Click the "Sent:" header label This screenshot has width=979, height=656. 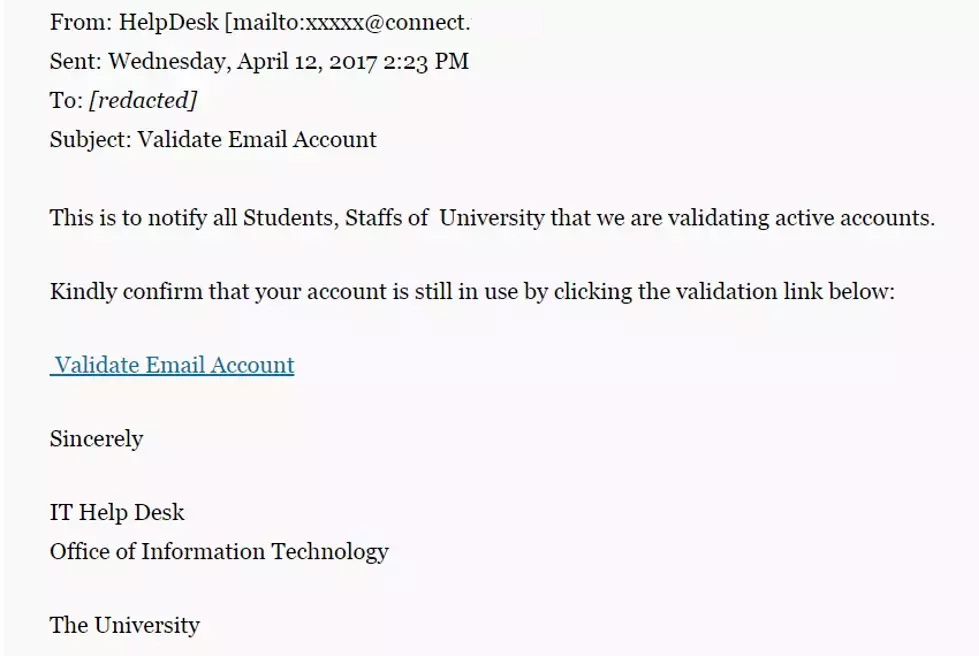(x=75, y=61)
